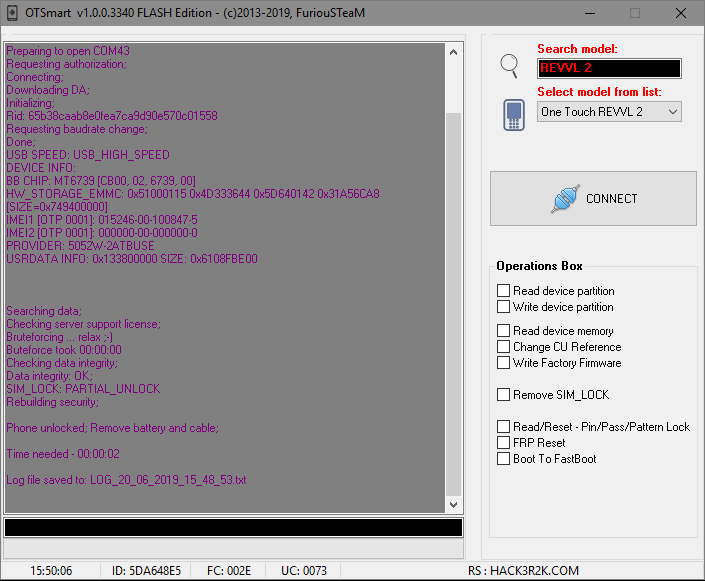Click the log vertical scrollbar thumb

tap(453, 304)
